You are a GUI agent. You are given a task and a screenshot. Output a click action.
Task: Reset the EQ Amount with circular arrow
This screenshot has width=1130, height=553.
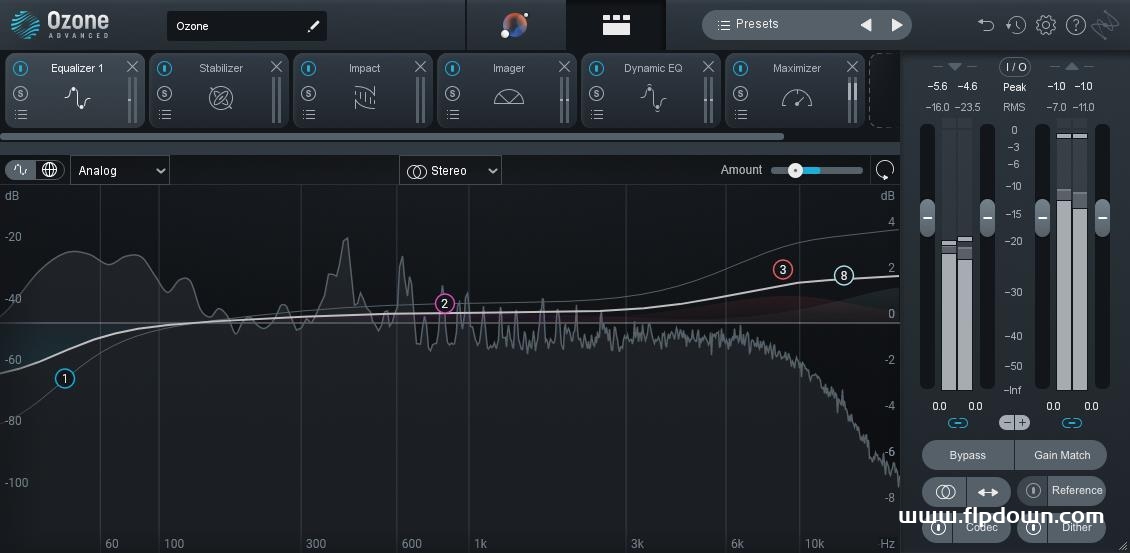click(884, 170)
